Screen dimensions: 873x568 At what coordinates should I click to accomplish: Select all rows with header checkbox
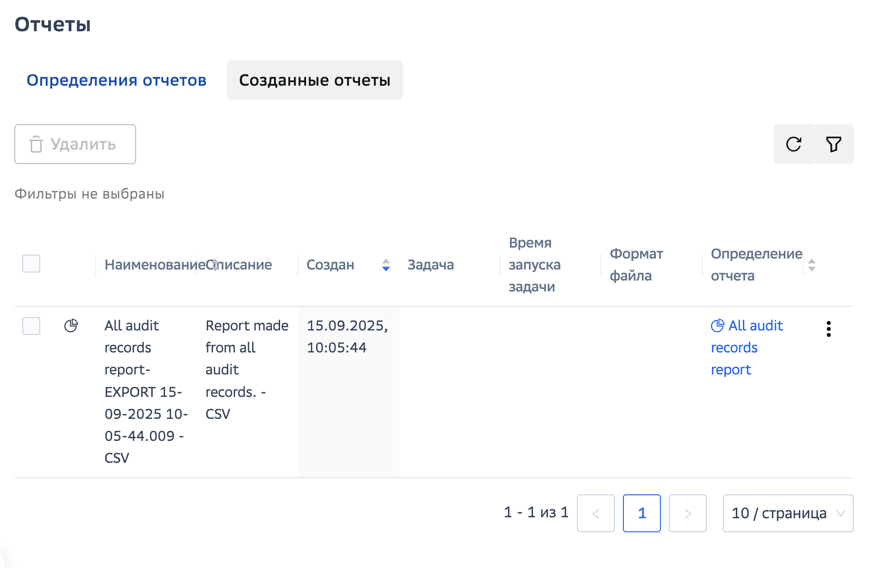(x=31, y=263)
